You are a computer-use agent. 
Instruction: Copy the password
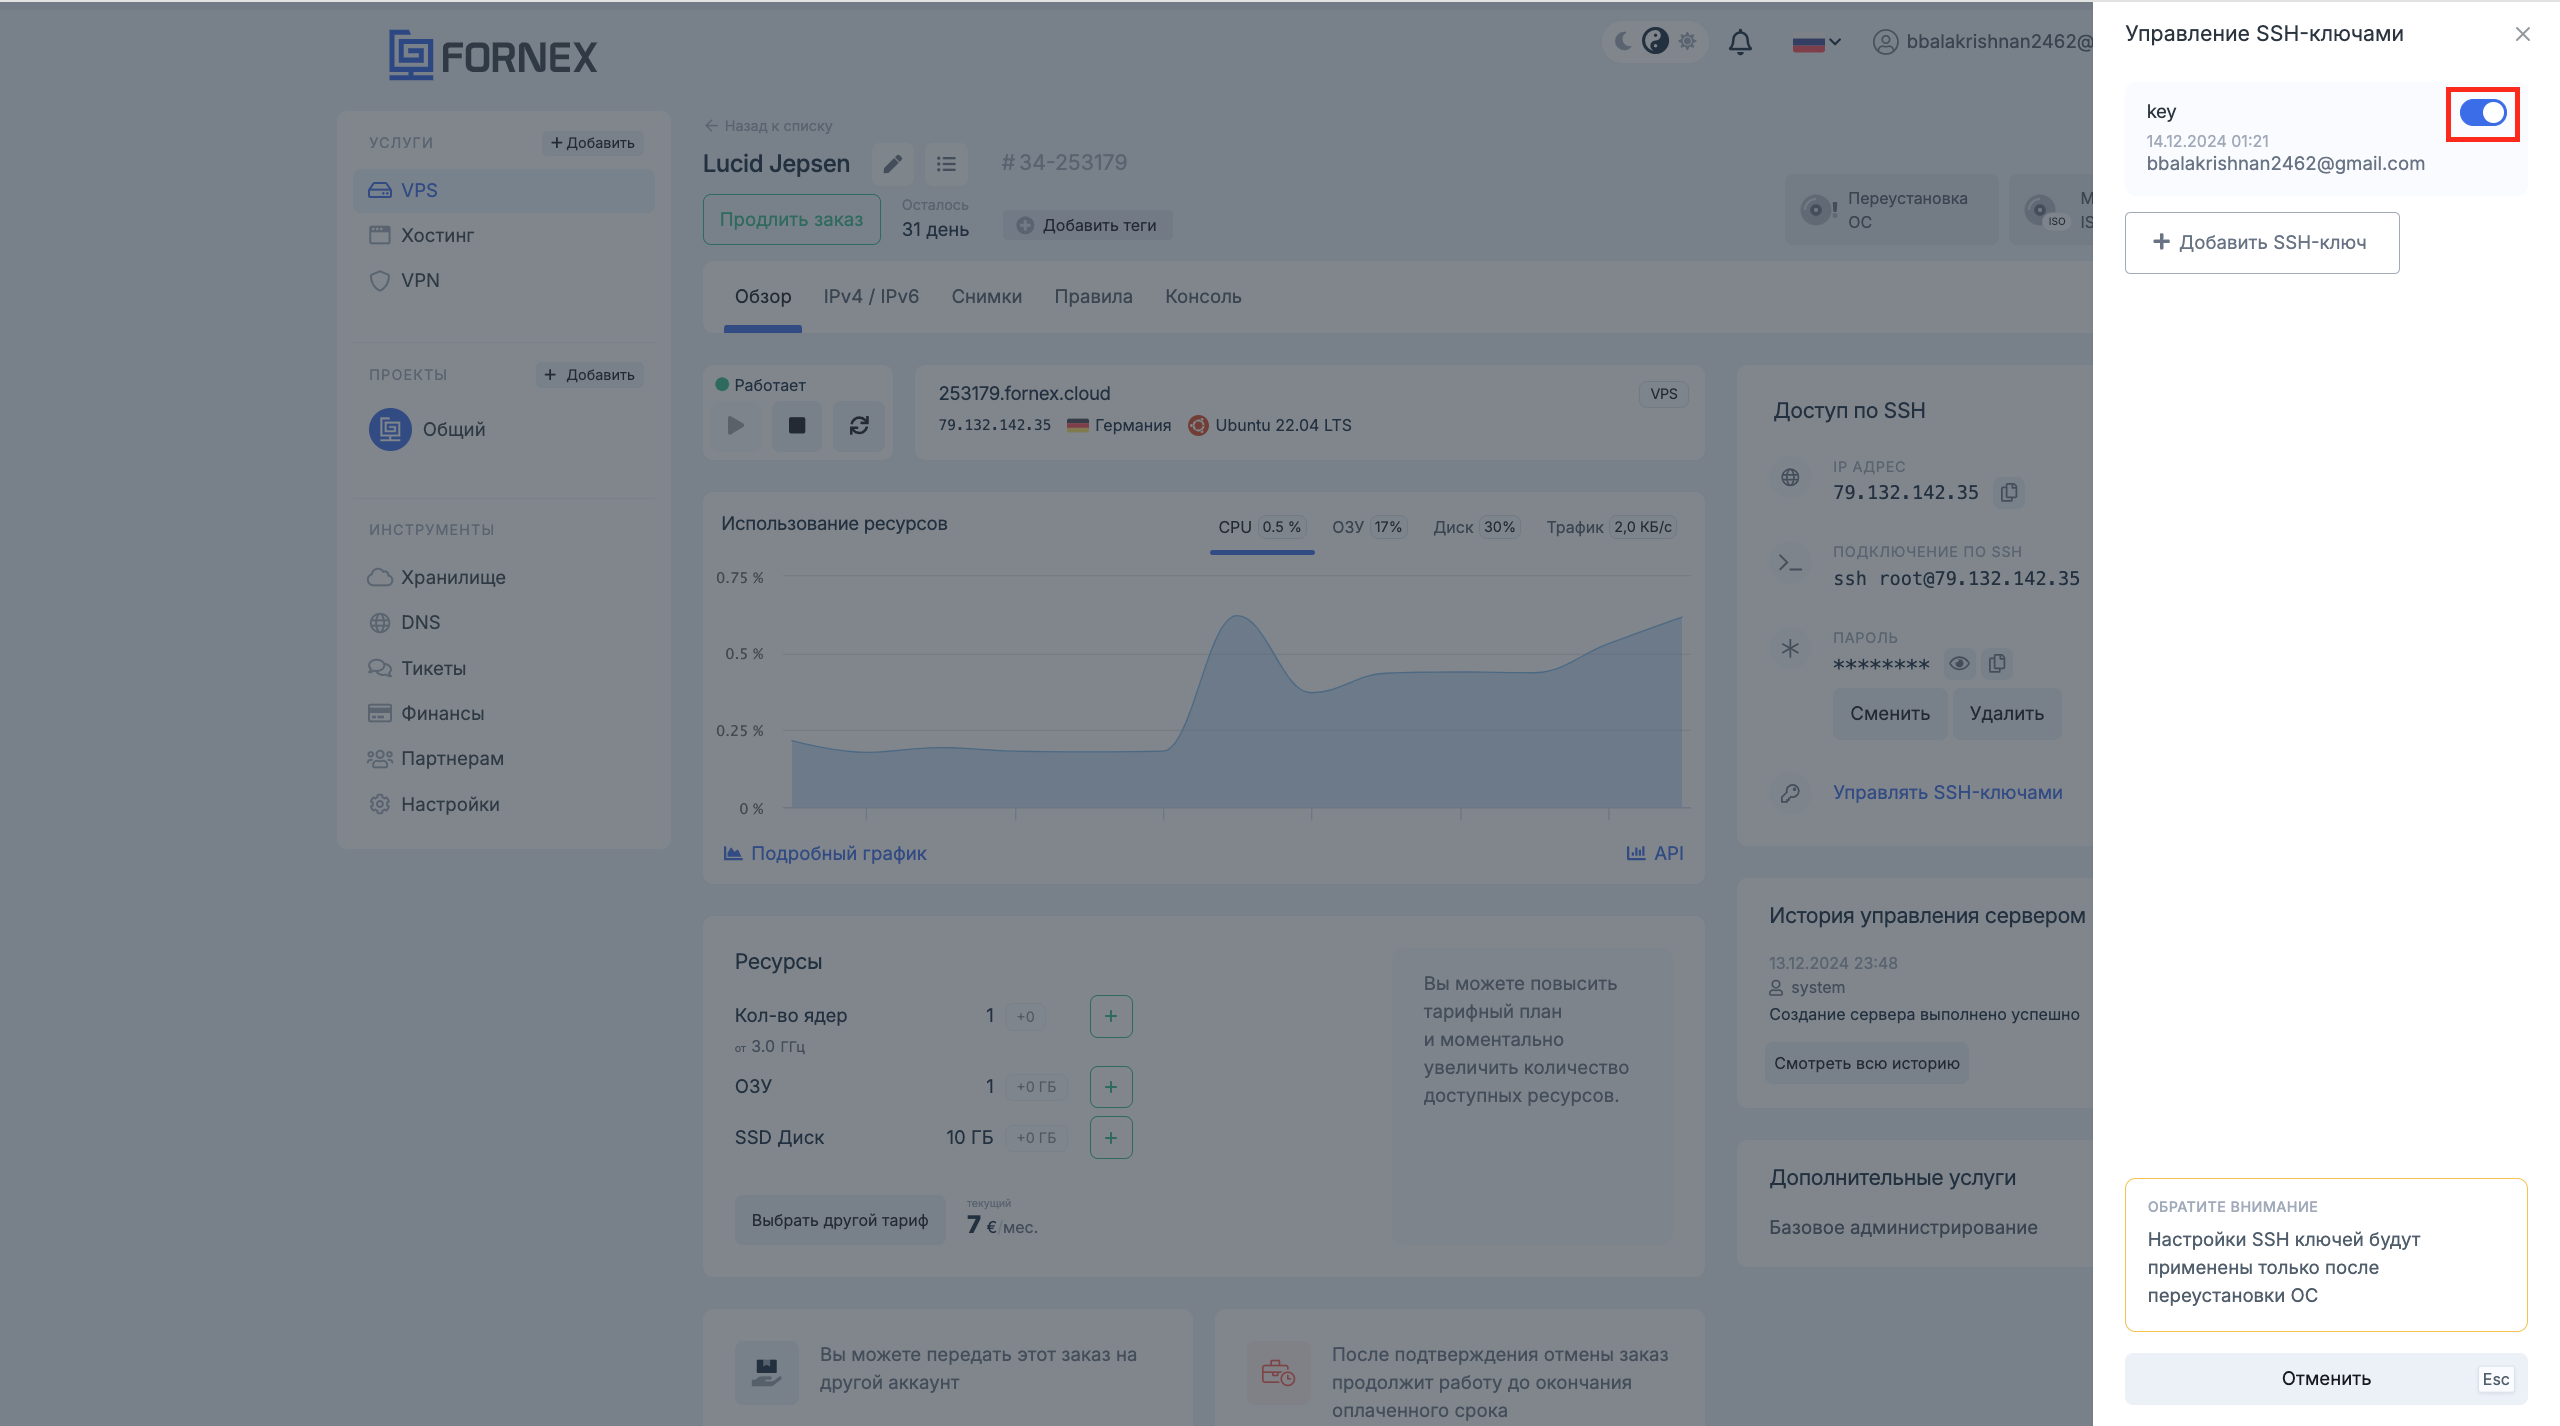click(1997, 663)
